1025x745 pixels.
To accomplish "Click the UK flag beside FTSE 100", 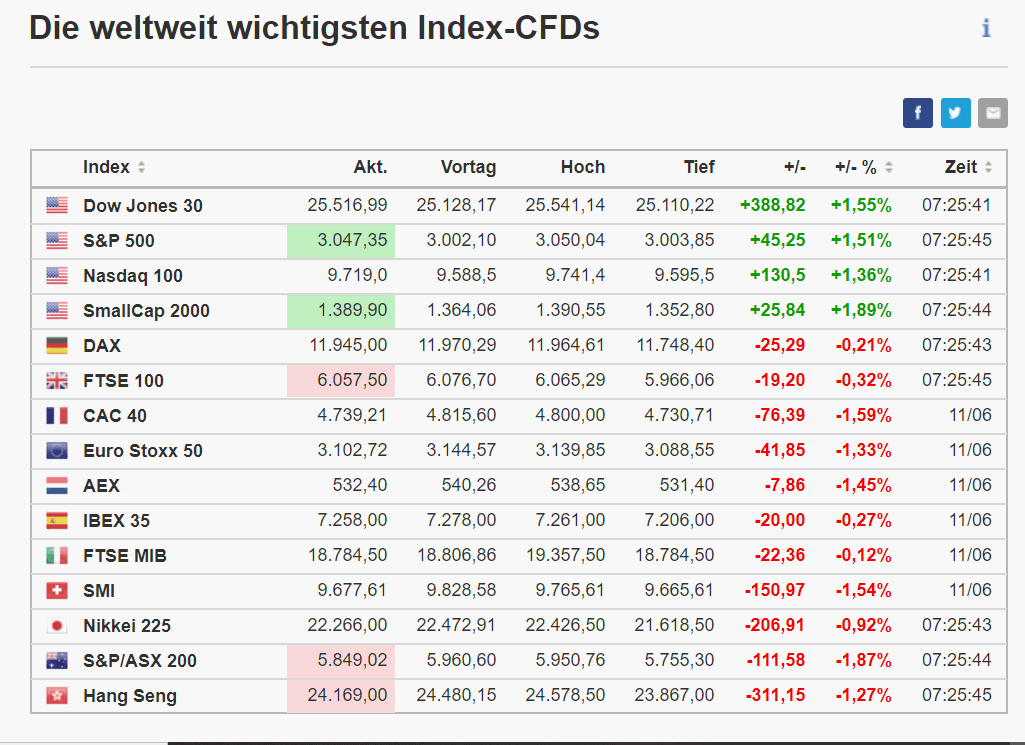I will [x=57, y=381].
